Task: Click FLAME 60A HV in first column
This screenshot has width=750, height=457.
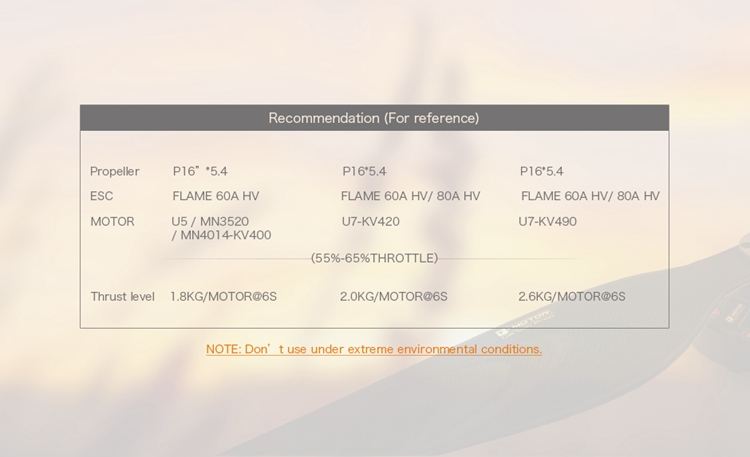Action: click(215, 196)
